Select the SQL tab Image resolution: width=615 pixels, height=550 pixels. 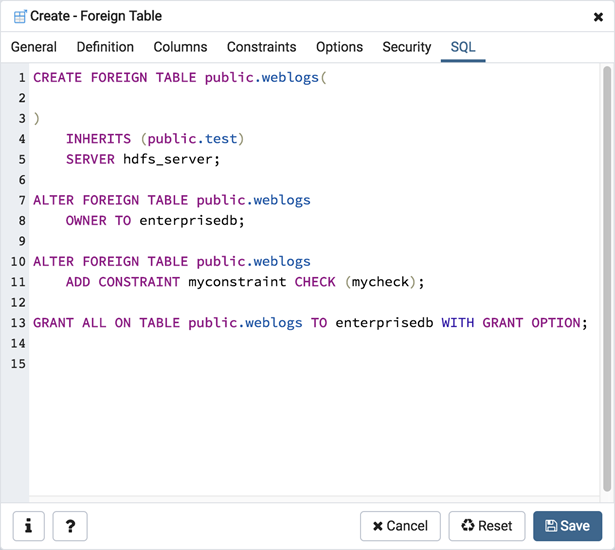click(463, 47)
